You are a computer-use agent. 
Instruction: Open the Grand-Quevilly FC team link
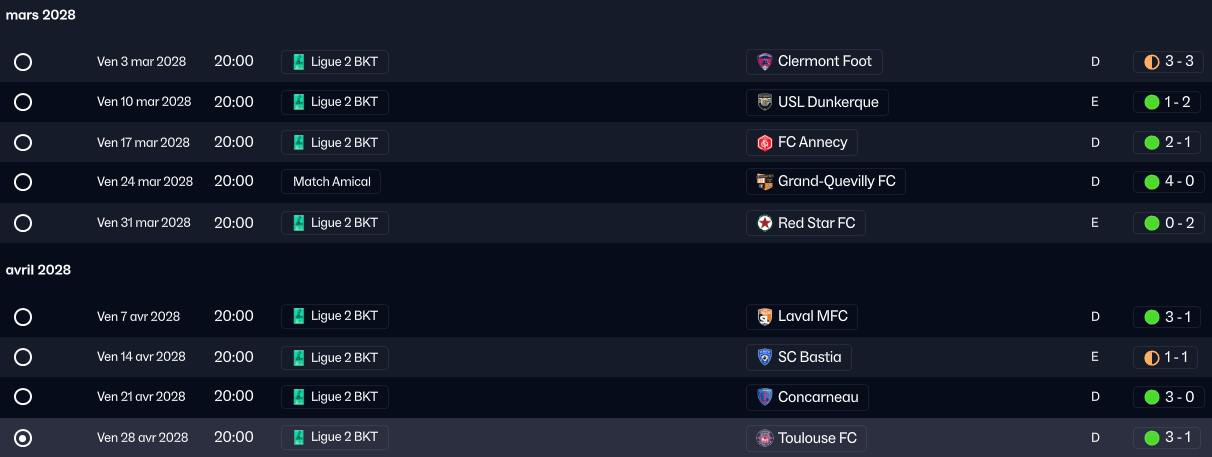[x=826, y=182]
